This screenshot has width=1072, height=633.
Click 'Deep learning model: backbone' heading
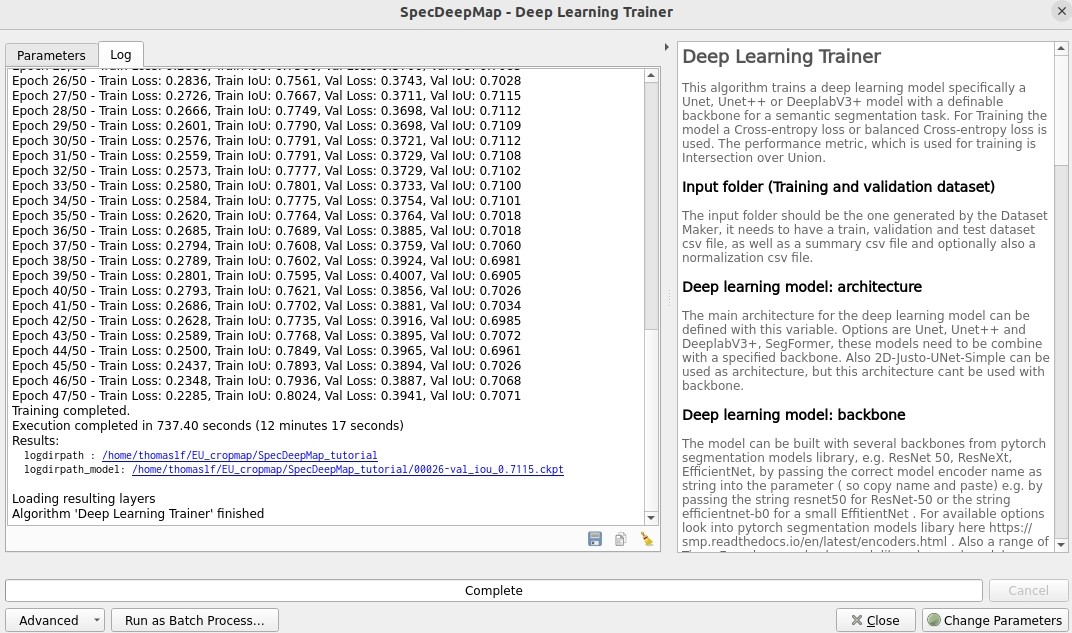pos(794,415)
